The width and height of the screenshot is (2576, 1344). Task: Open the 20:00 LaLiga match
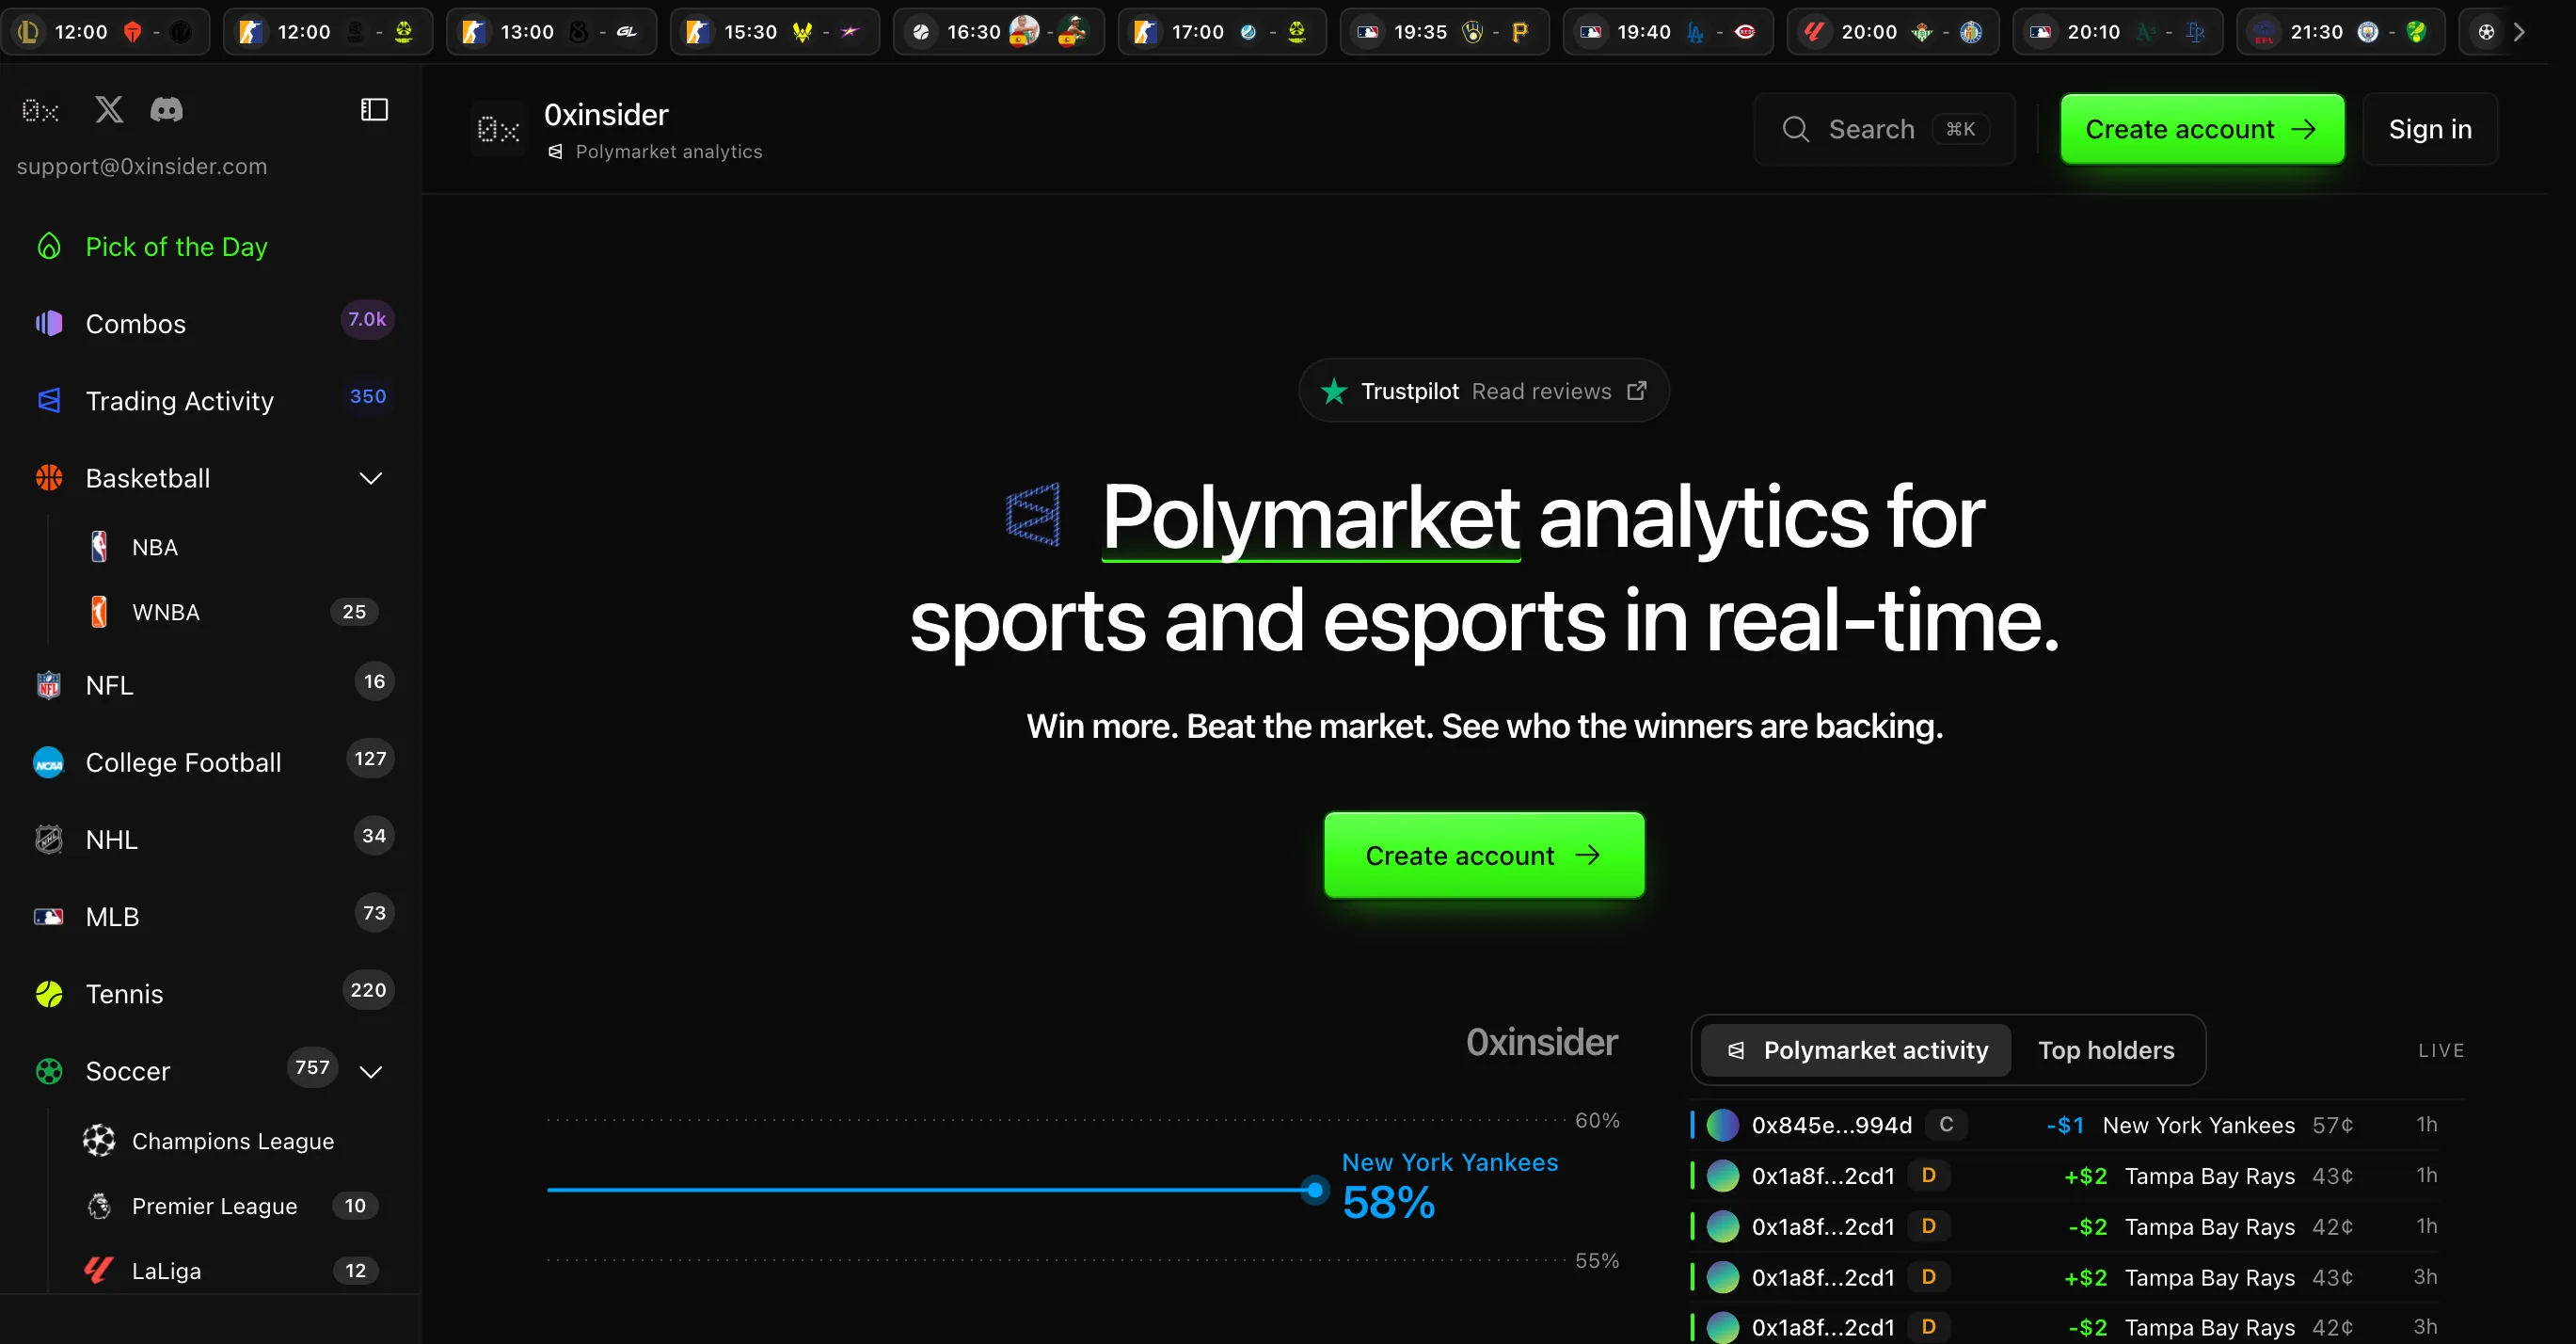tap(1892, 32)
